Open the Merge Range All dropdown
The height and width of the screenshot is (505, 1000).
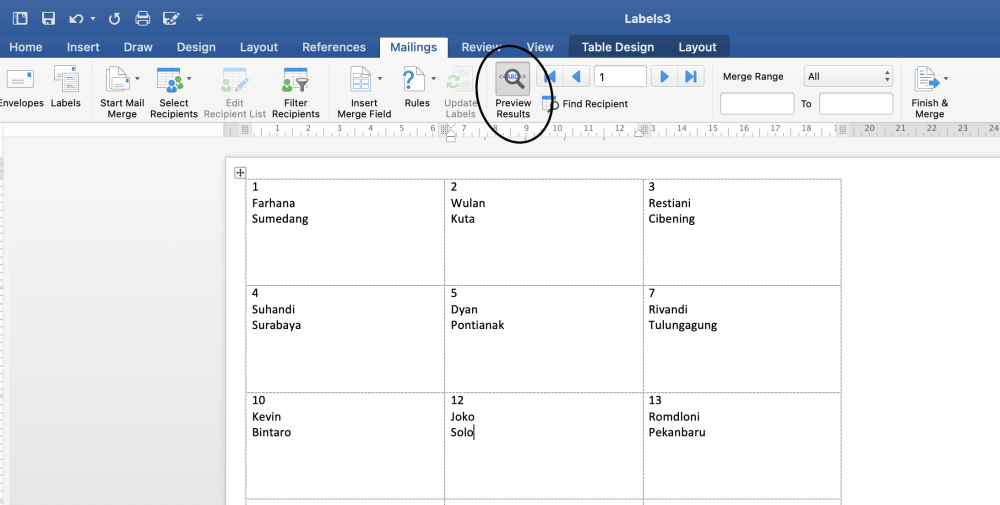848,76
